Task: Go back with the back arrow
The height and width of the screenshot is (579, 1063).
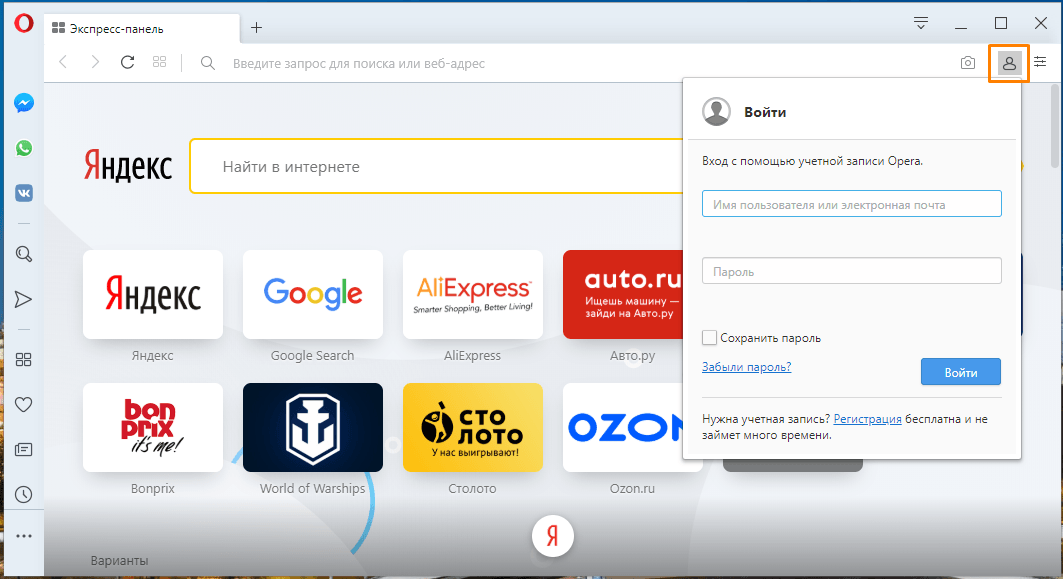Action: (63, 62)
